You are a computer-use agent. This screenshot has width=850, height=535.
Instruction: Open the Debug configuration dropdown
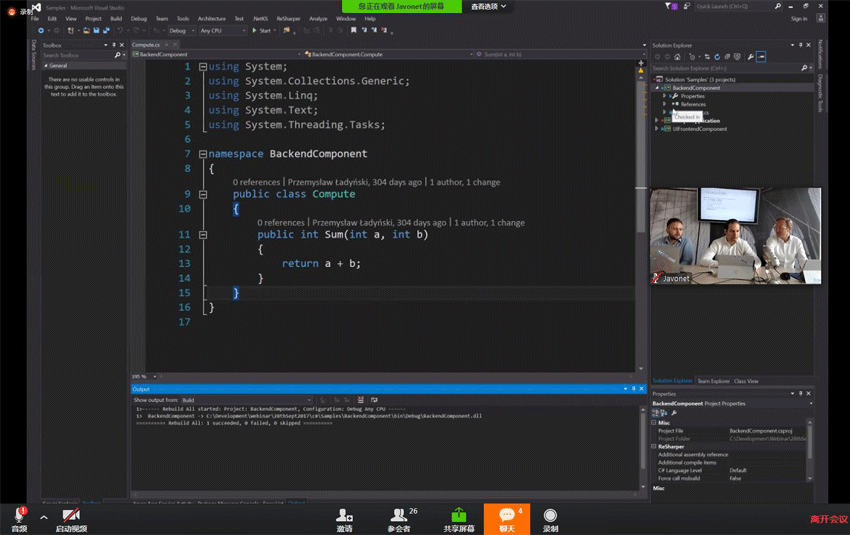(x=182, y=31)
